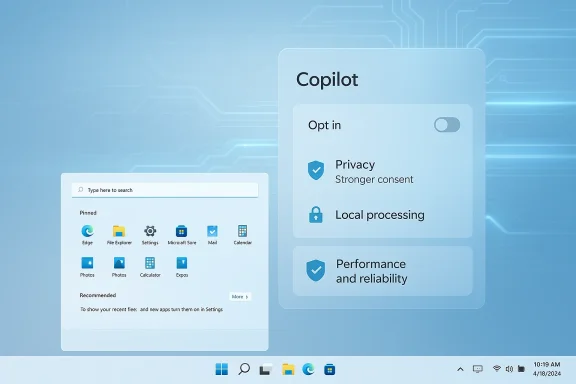Open Task View from the taskbar

(x=266, y=369)
